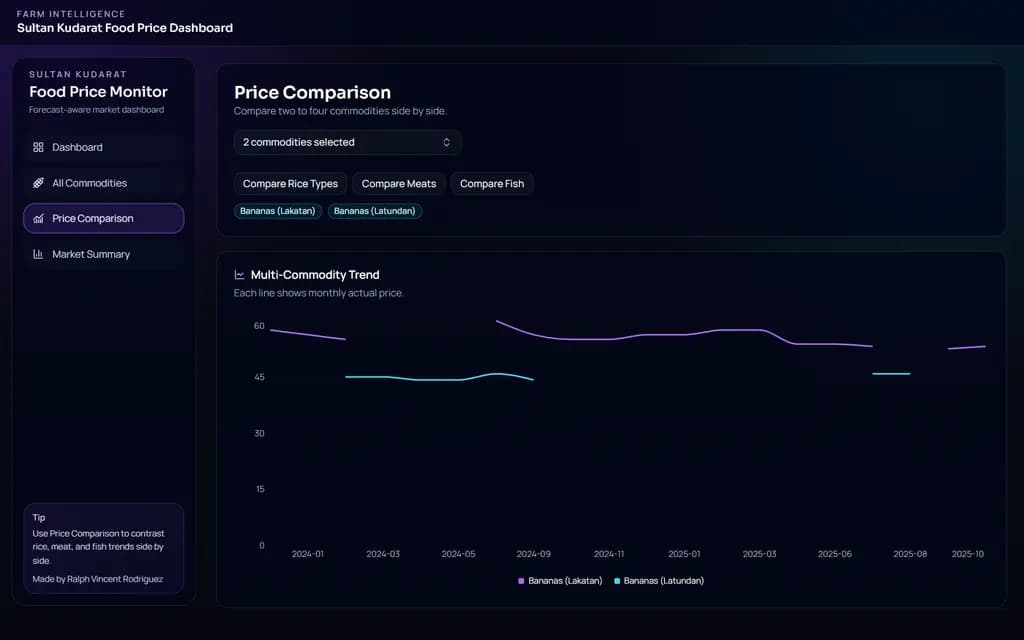This screenshot has height=640, width=1024.
Task: Open the '2 commodities selected' dropdown
Action: 347,142
